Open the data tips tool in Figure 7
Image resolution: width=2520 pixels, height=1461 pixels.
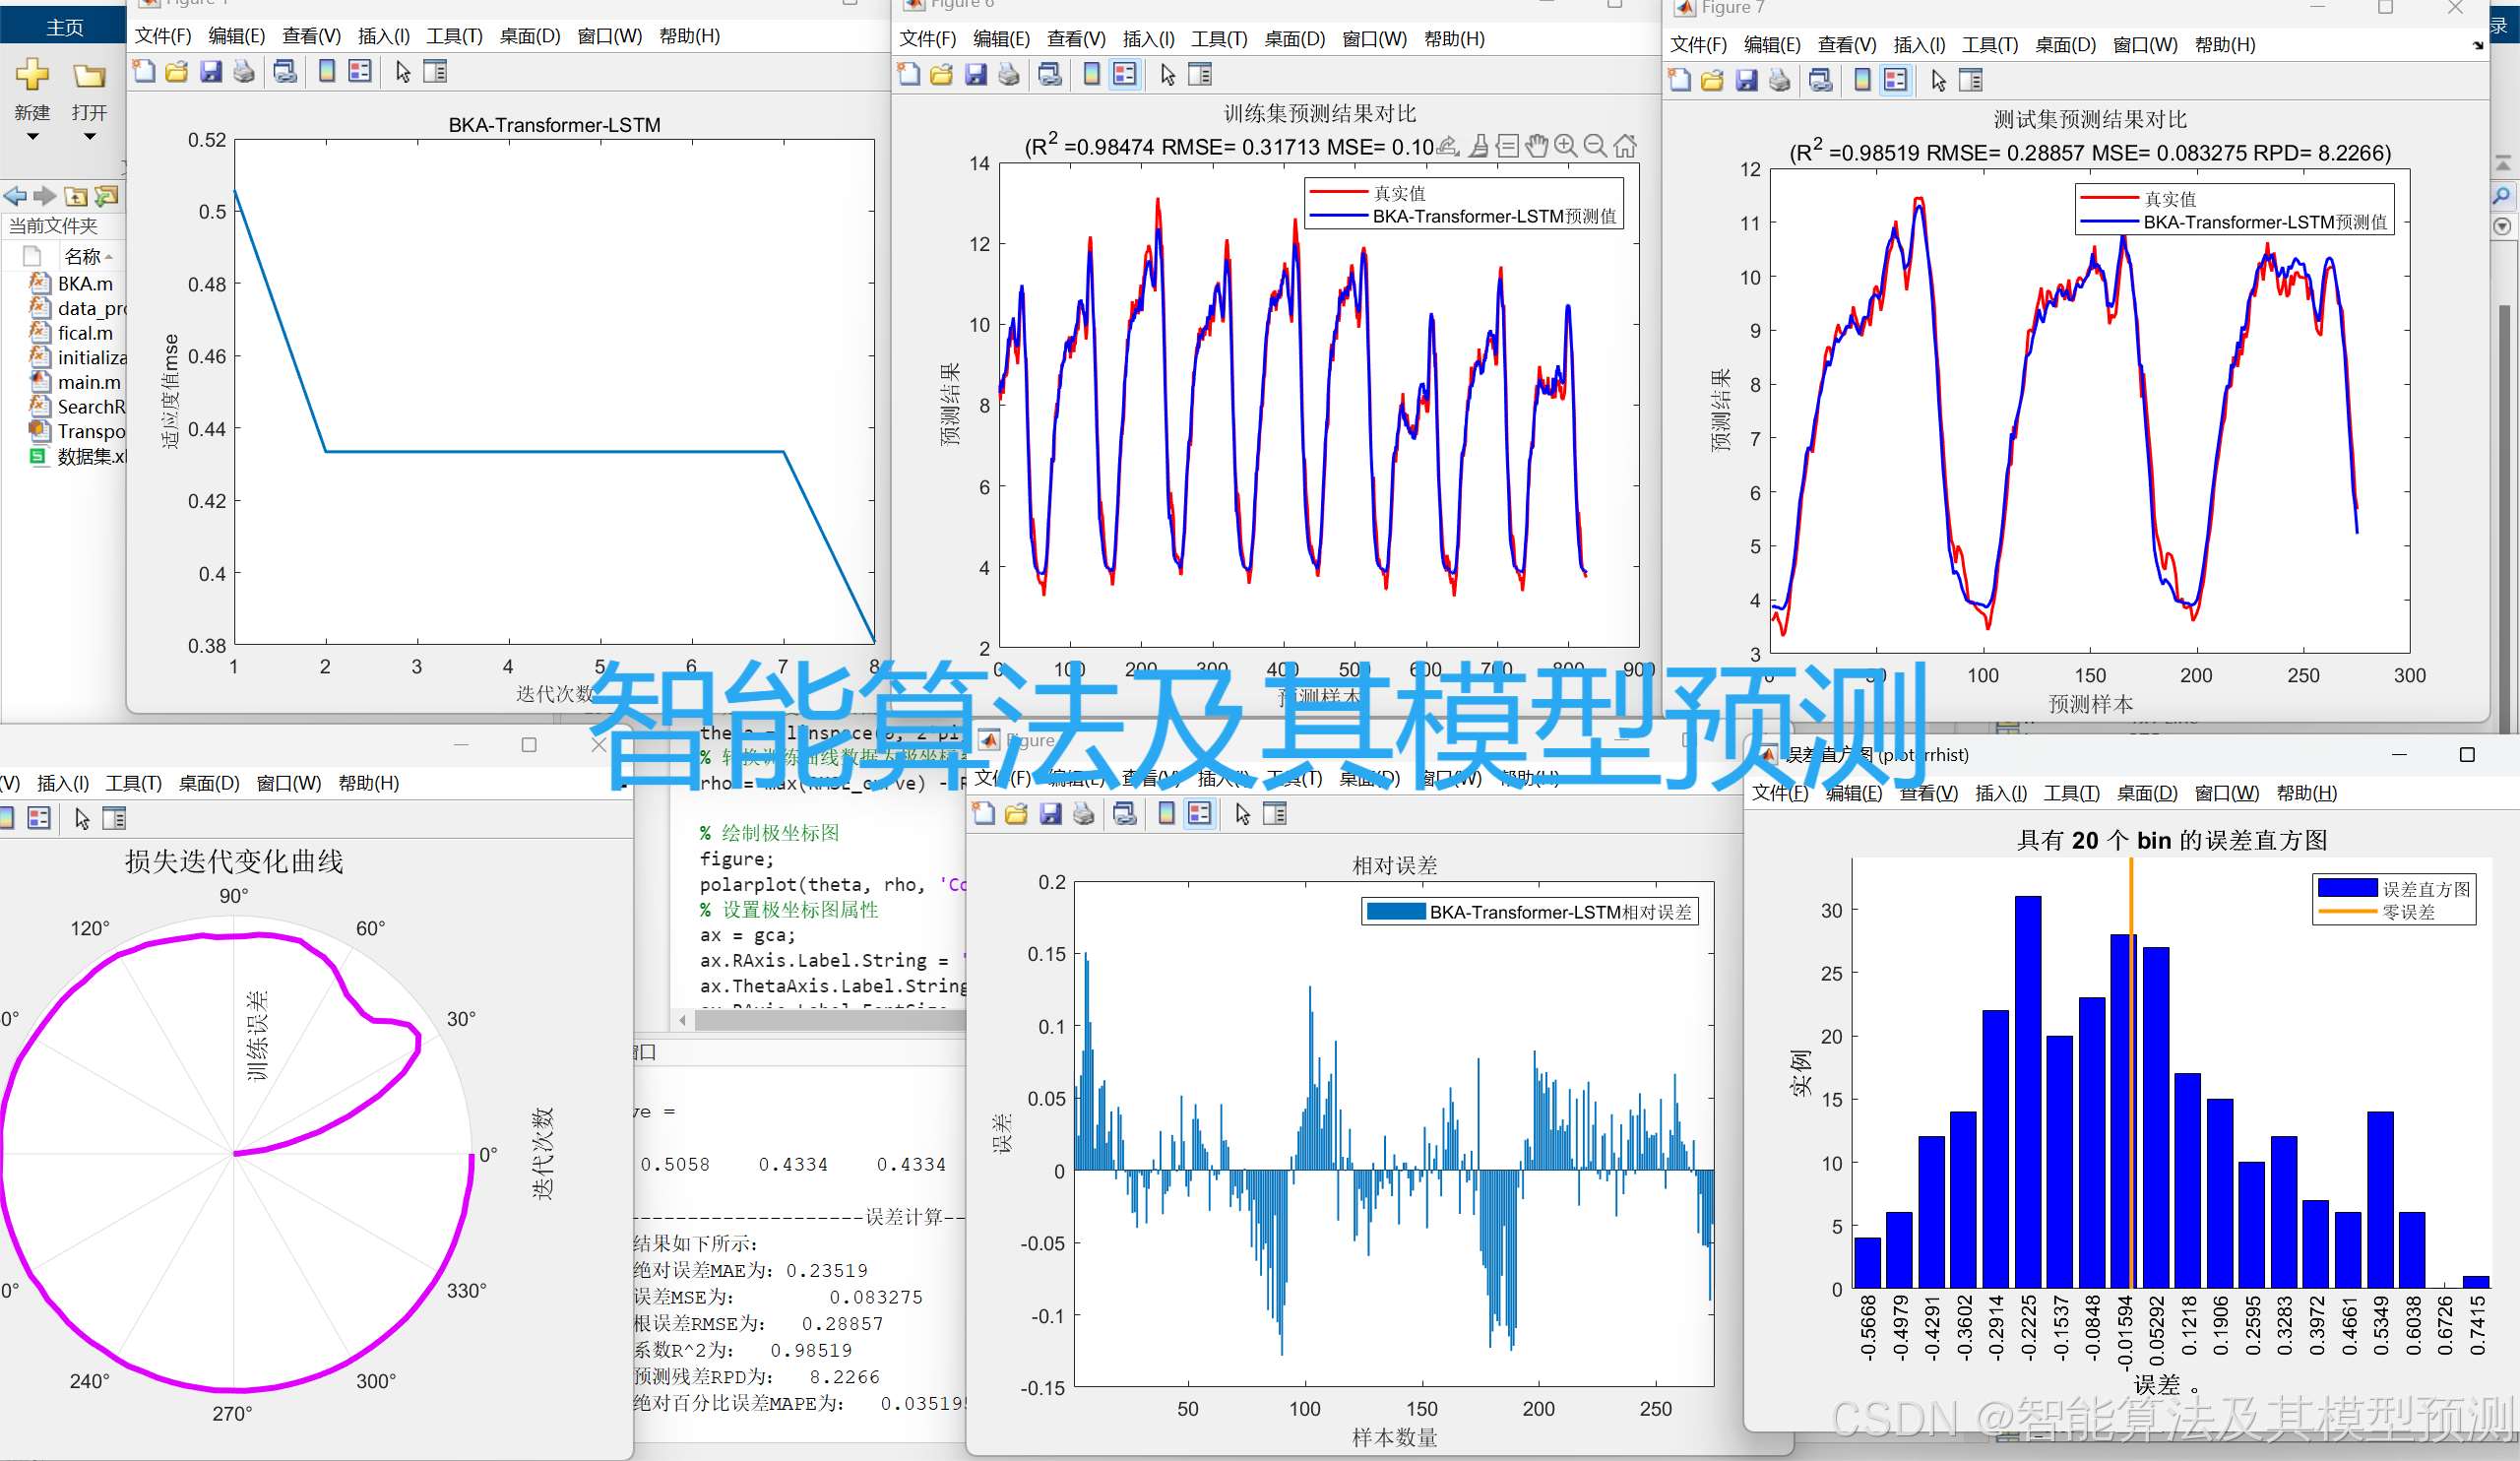coord(1507,146)
